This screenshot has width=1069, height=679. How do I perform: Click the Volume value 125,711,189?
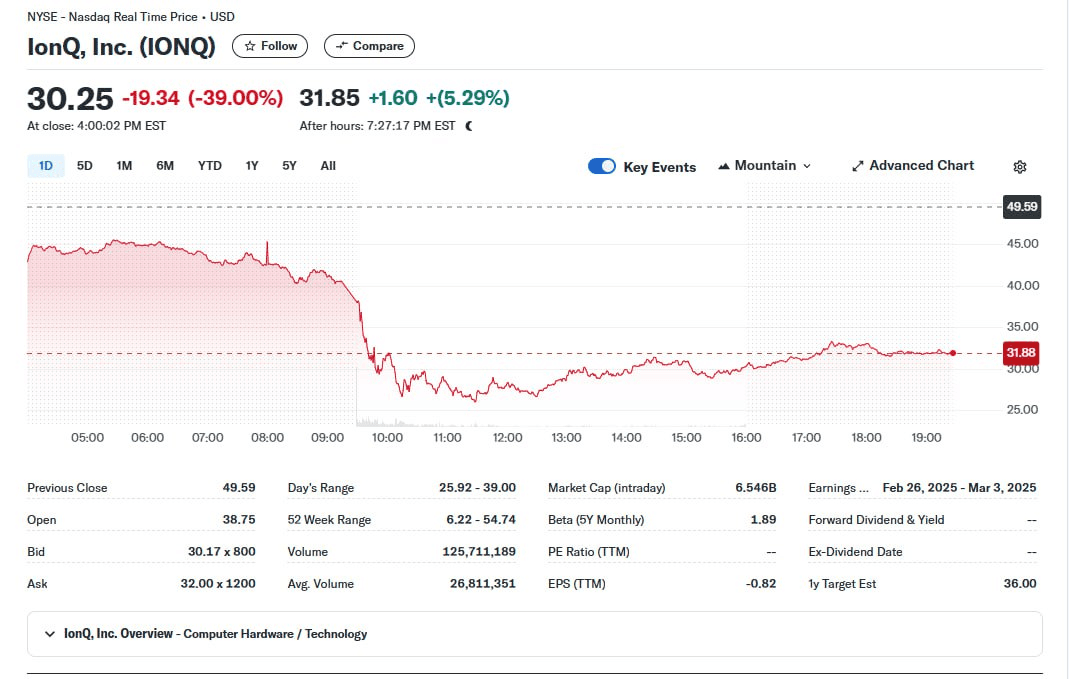point(479,552)
